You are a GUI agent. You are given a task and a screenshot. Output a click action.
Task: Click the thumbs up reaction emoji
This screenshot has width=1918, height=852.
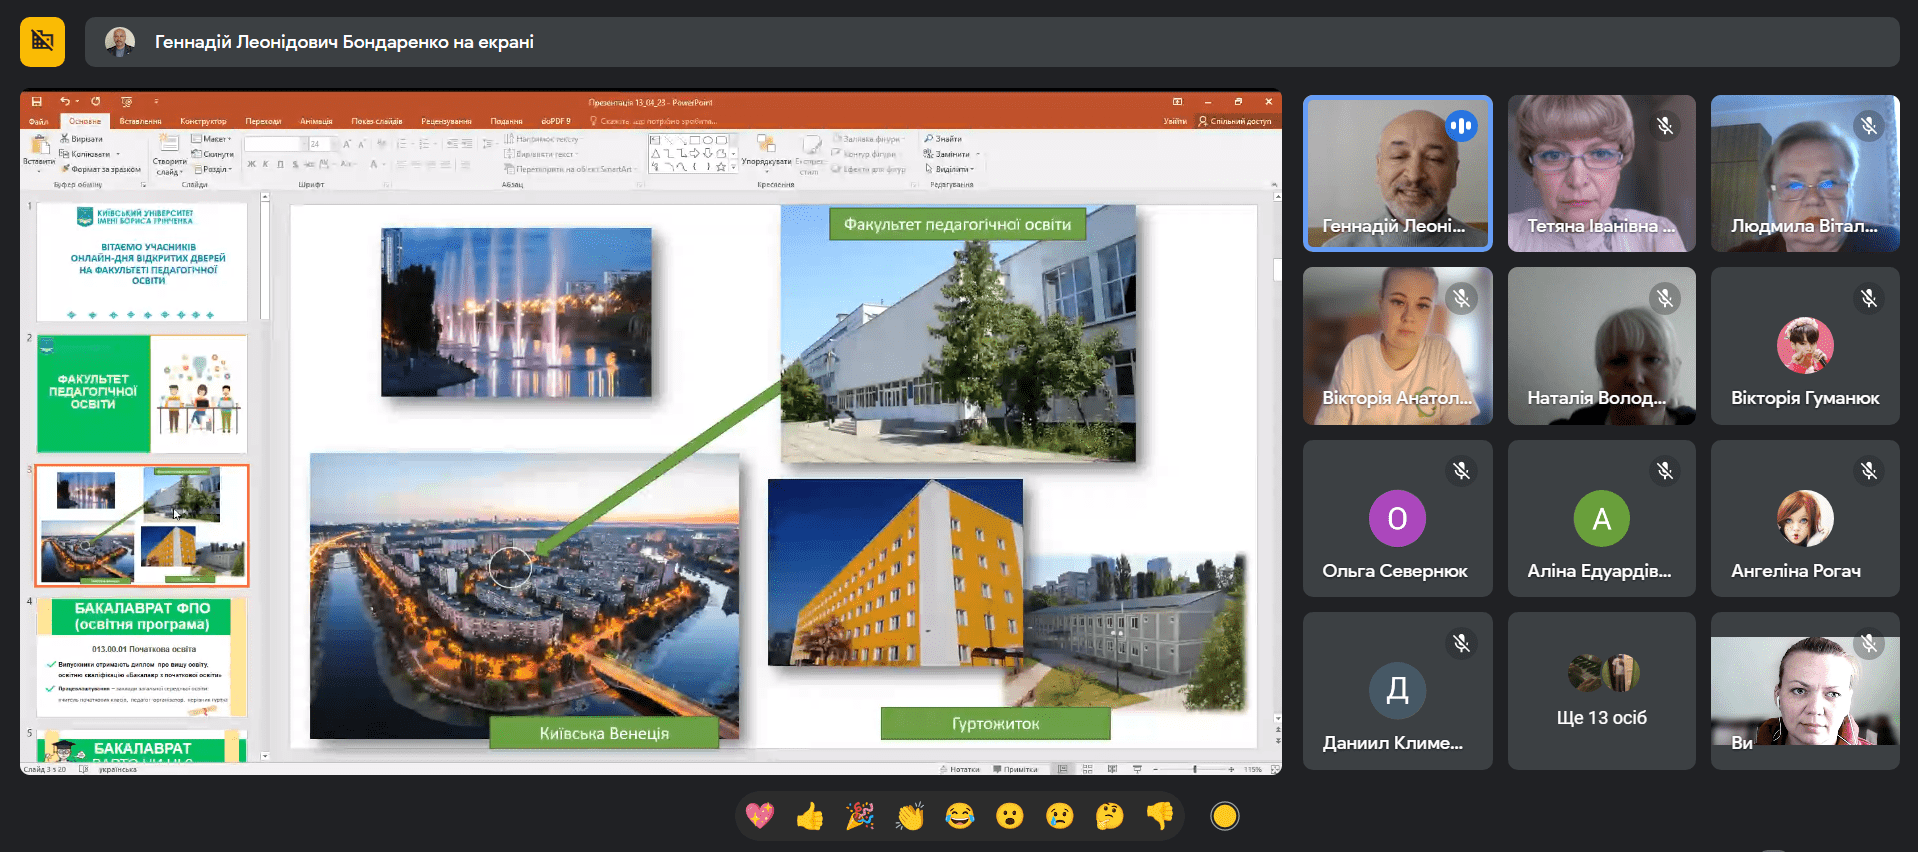809,817
